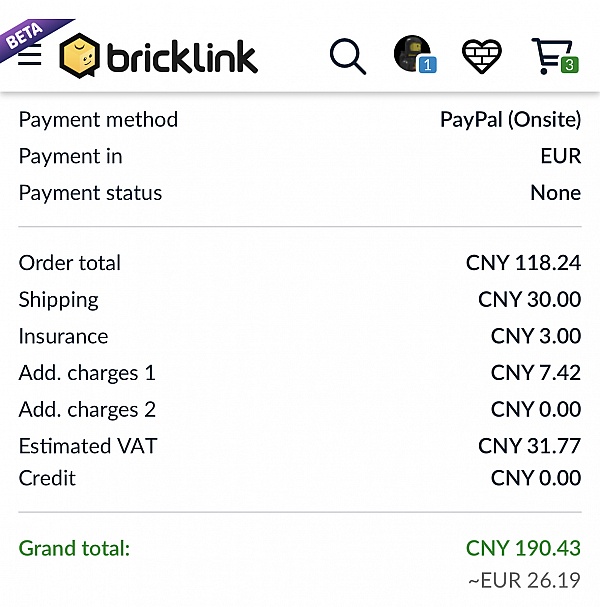
Task: Open the brick heart wishlist icon
Action: pyautogui.click(x=482, y=56)
